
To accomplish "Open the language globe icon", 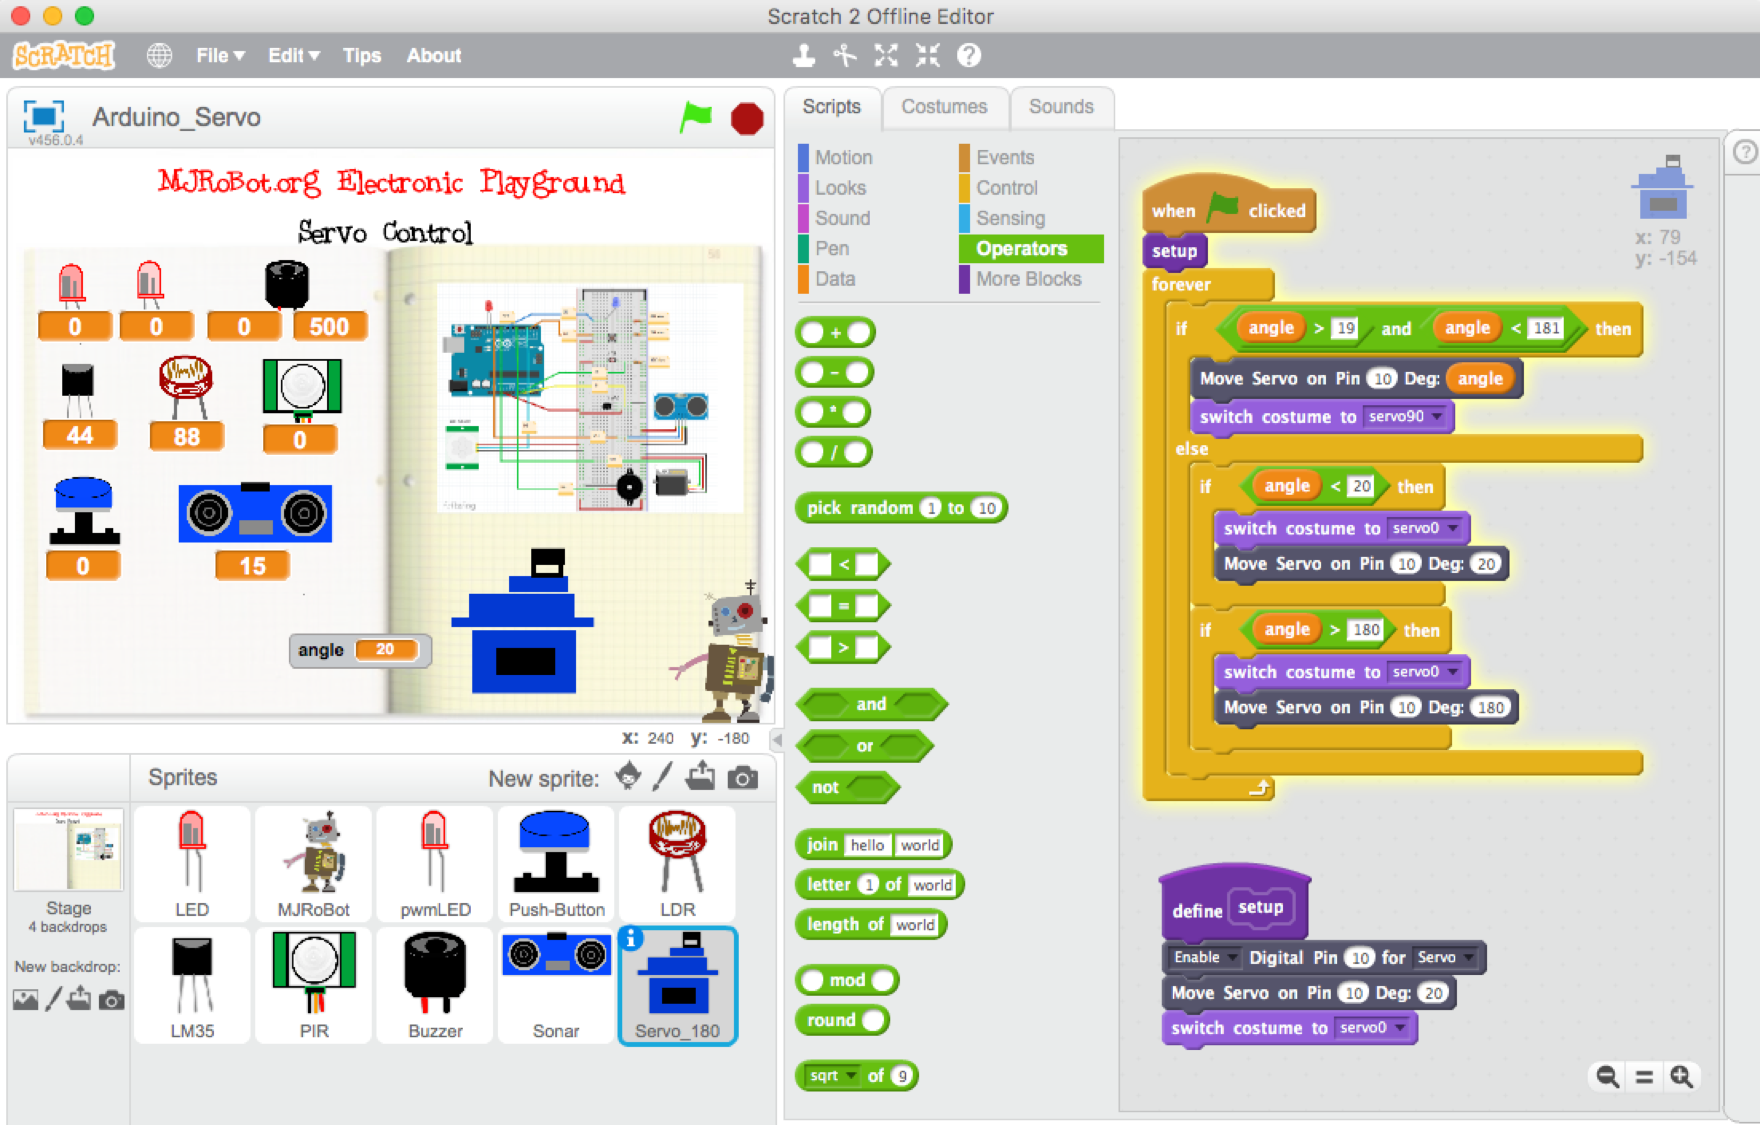I will [159, 55].
